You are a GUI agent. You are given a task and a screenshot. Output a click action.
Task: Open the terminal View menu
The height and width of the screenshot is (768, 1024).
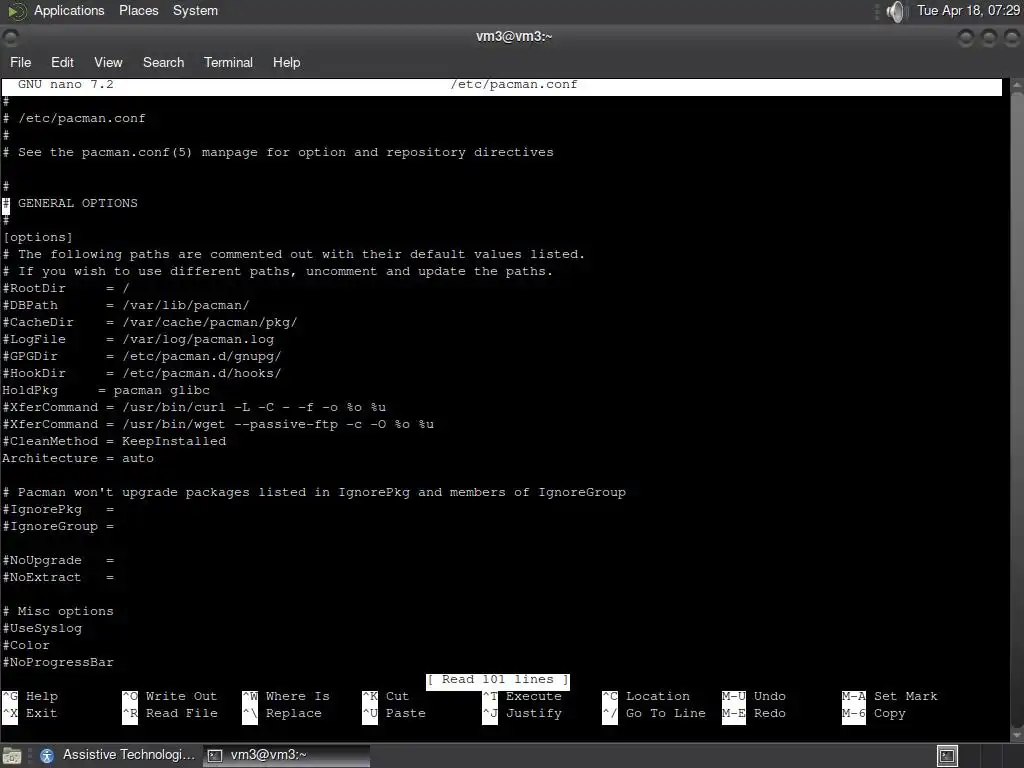108,62
